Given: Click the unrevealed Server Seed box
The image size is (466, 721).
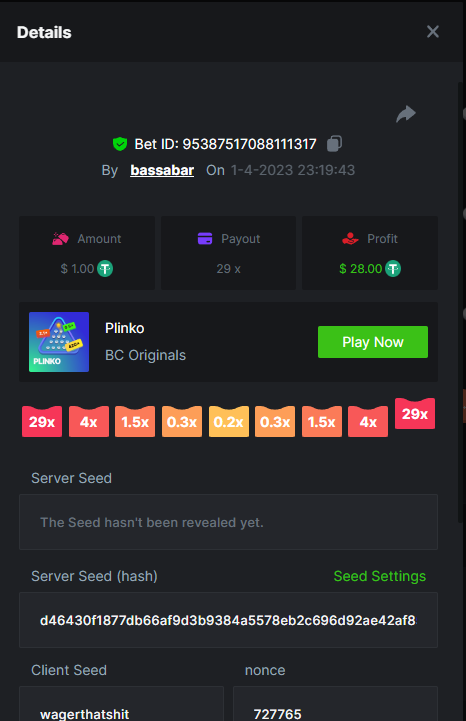Looking at the screenshot, I should click(x=228, y=522).
